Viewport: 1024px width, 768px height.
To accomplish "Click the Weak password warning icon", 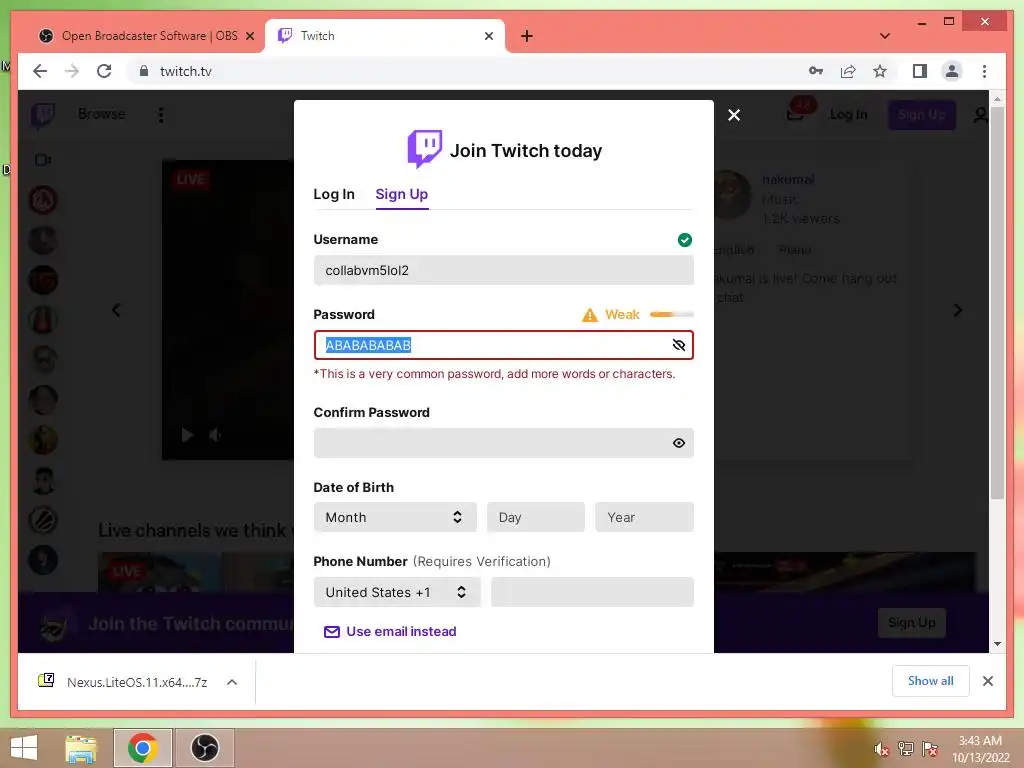I will click(590, 315).
